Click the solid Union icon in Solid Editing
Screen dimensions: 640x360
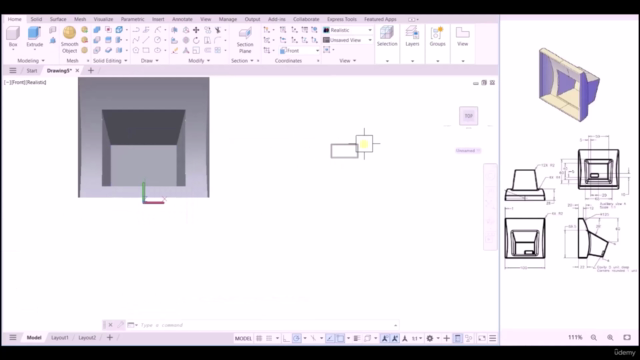[x=97, y=30]
